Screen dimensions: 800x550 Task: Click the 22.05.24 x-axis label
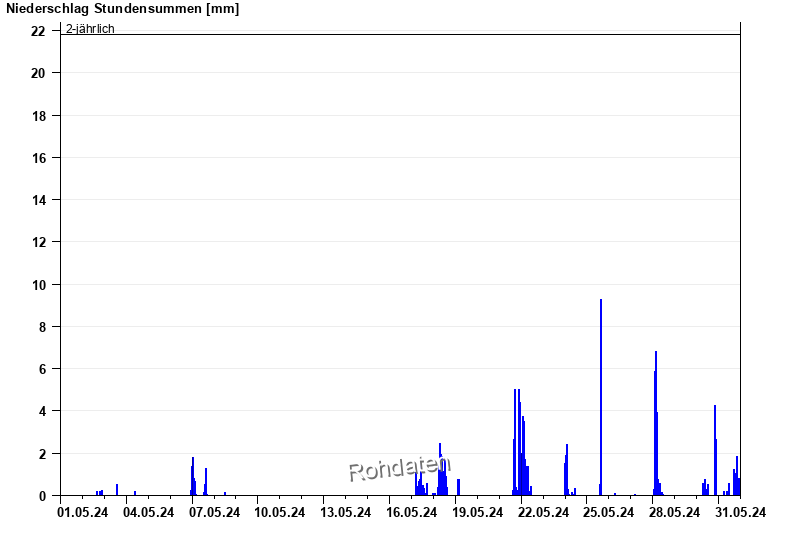(543, 513)
